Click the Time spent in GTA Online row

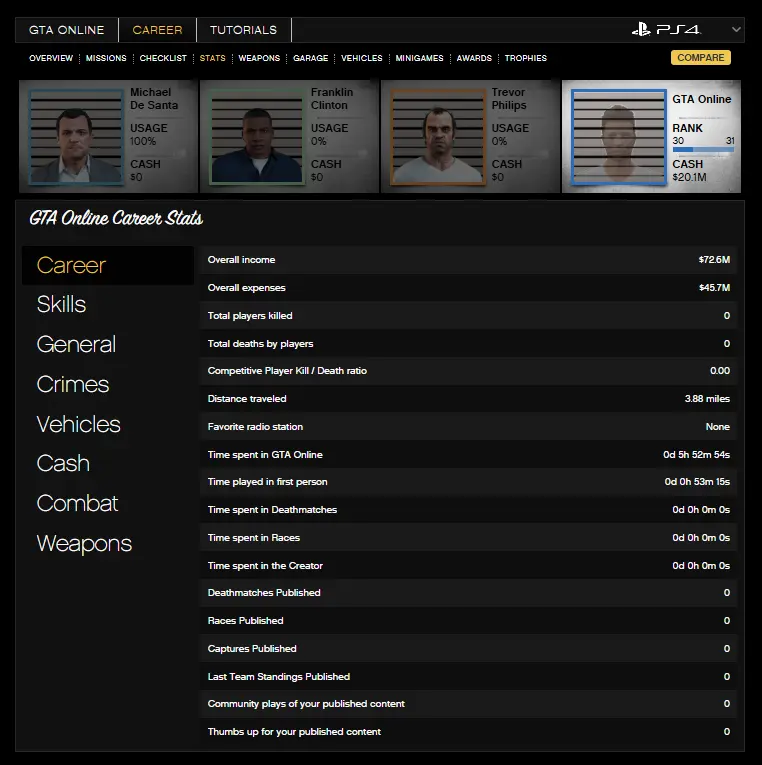[468, 455]
